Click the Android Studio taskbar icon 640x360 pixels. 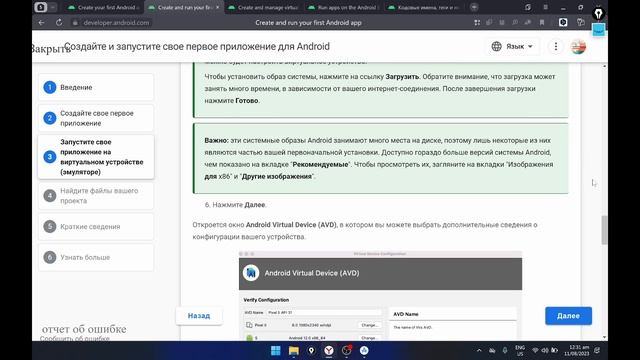coord(364,350)
